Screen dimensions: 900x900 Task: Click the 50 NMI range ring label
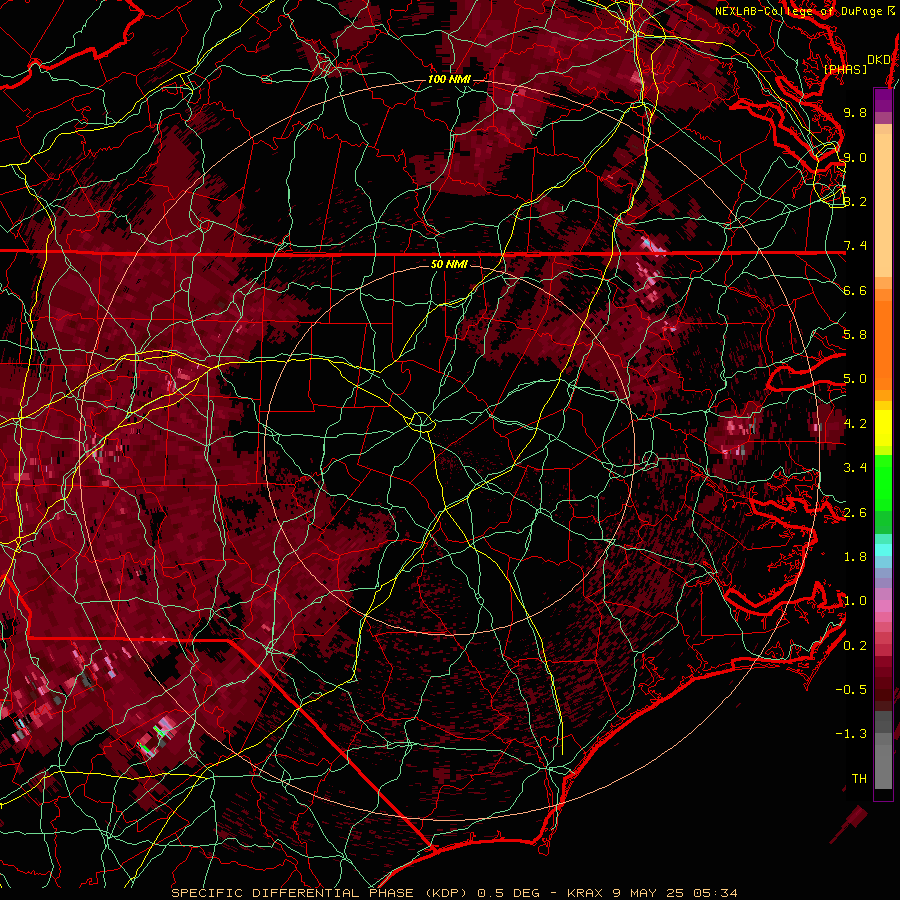[x=449, y=264]
